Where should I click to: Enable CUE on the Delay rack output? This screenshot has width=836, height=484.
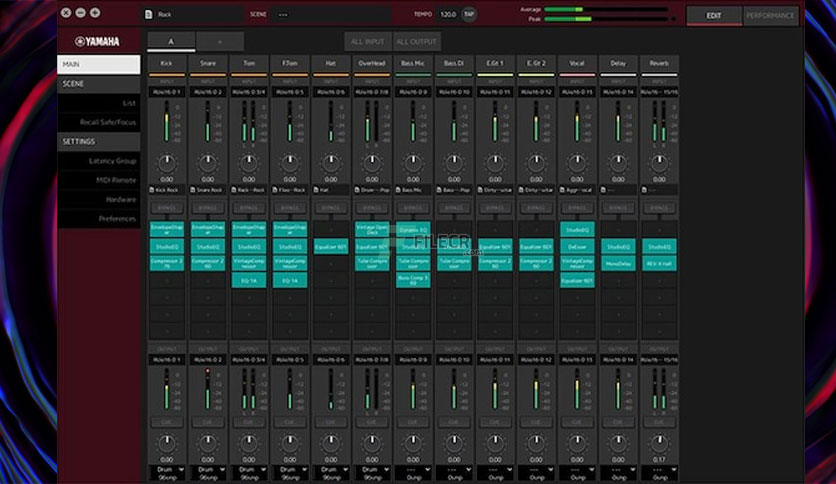[x=618, y=422]
